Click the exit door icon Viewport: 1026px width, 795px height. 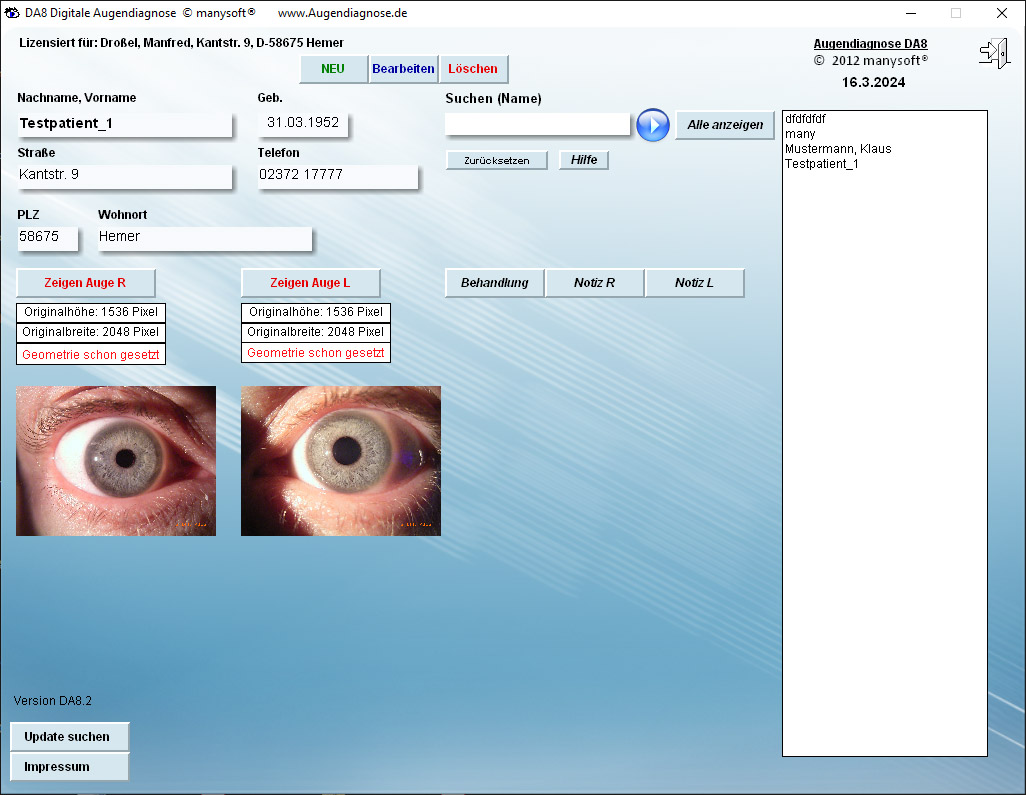pyautogui.click(x=993, y=53)
